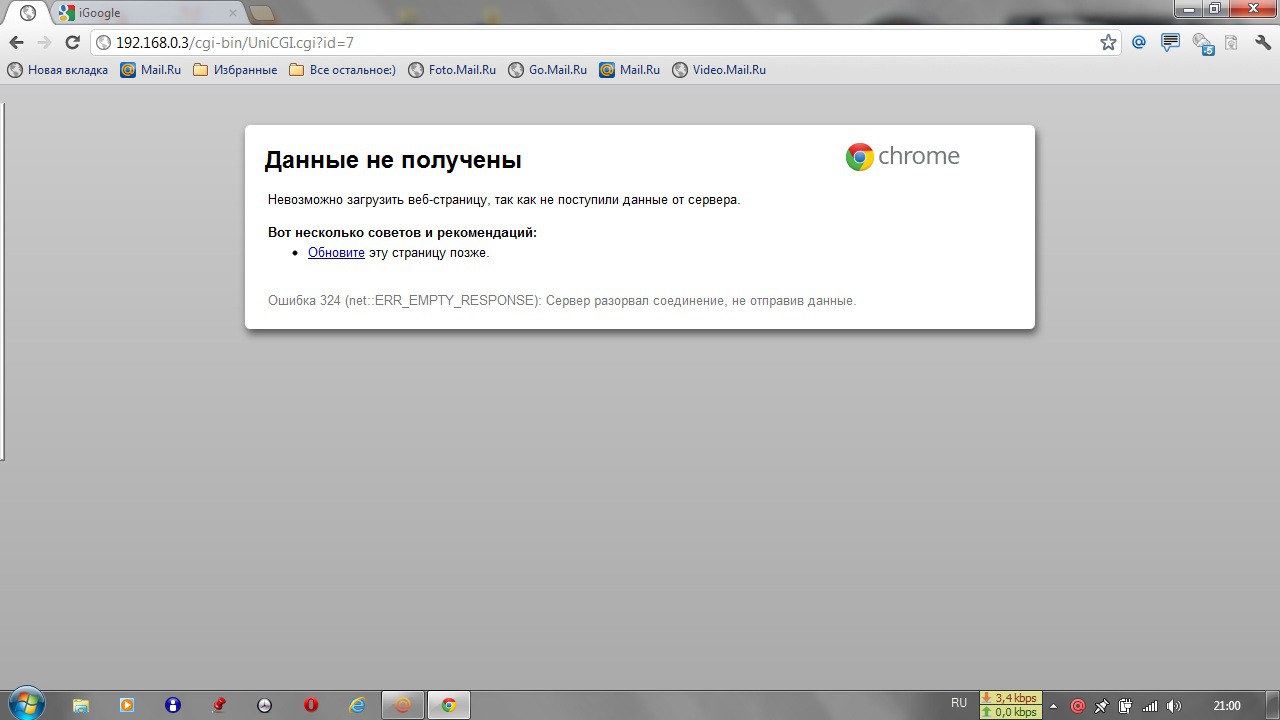
Task: Bookmark this page with the star icon
Action: tap(1108, 43)
